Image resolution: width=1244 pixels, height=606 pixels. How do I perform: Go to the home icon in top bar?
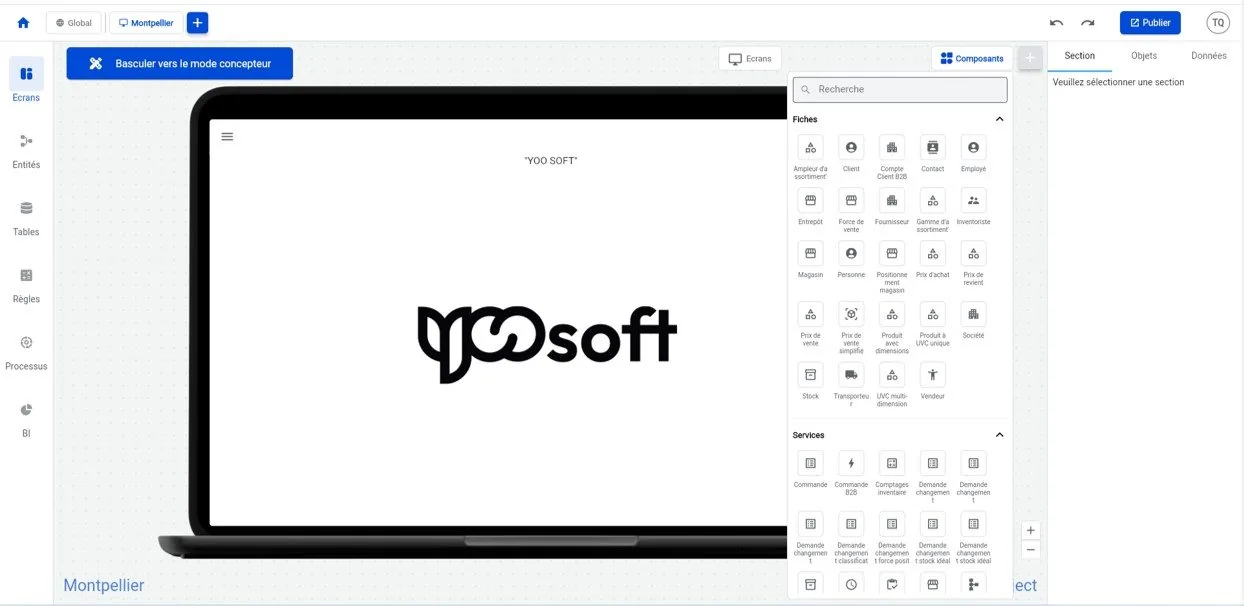click(23, 23)
